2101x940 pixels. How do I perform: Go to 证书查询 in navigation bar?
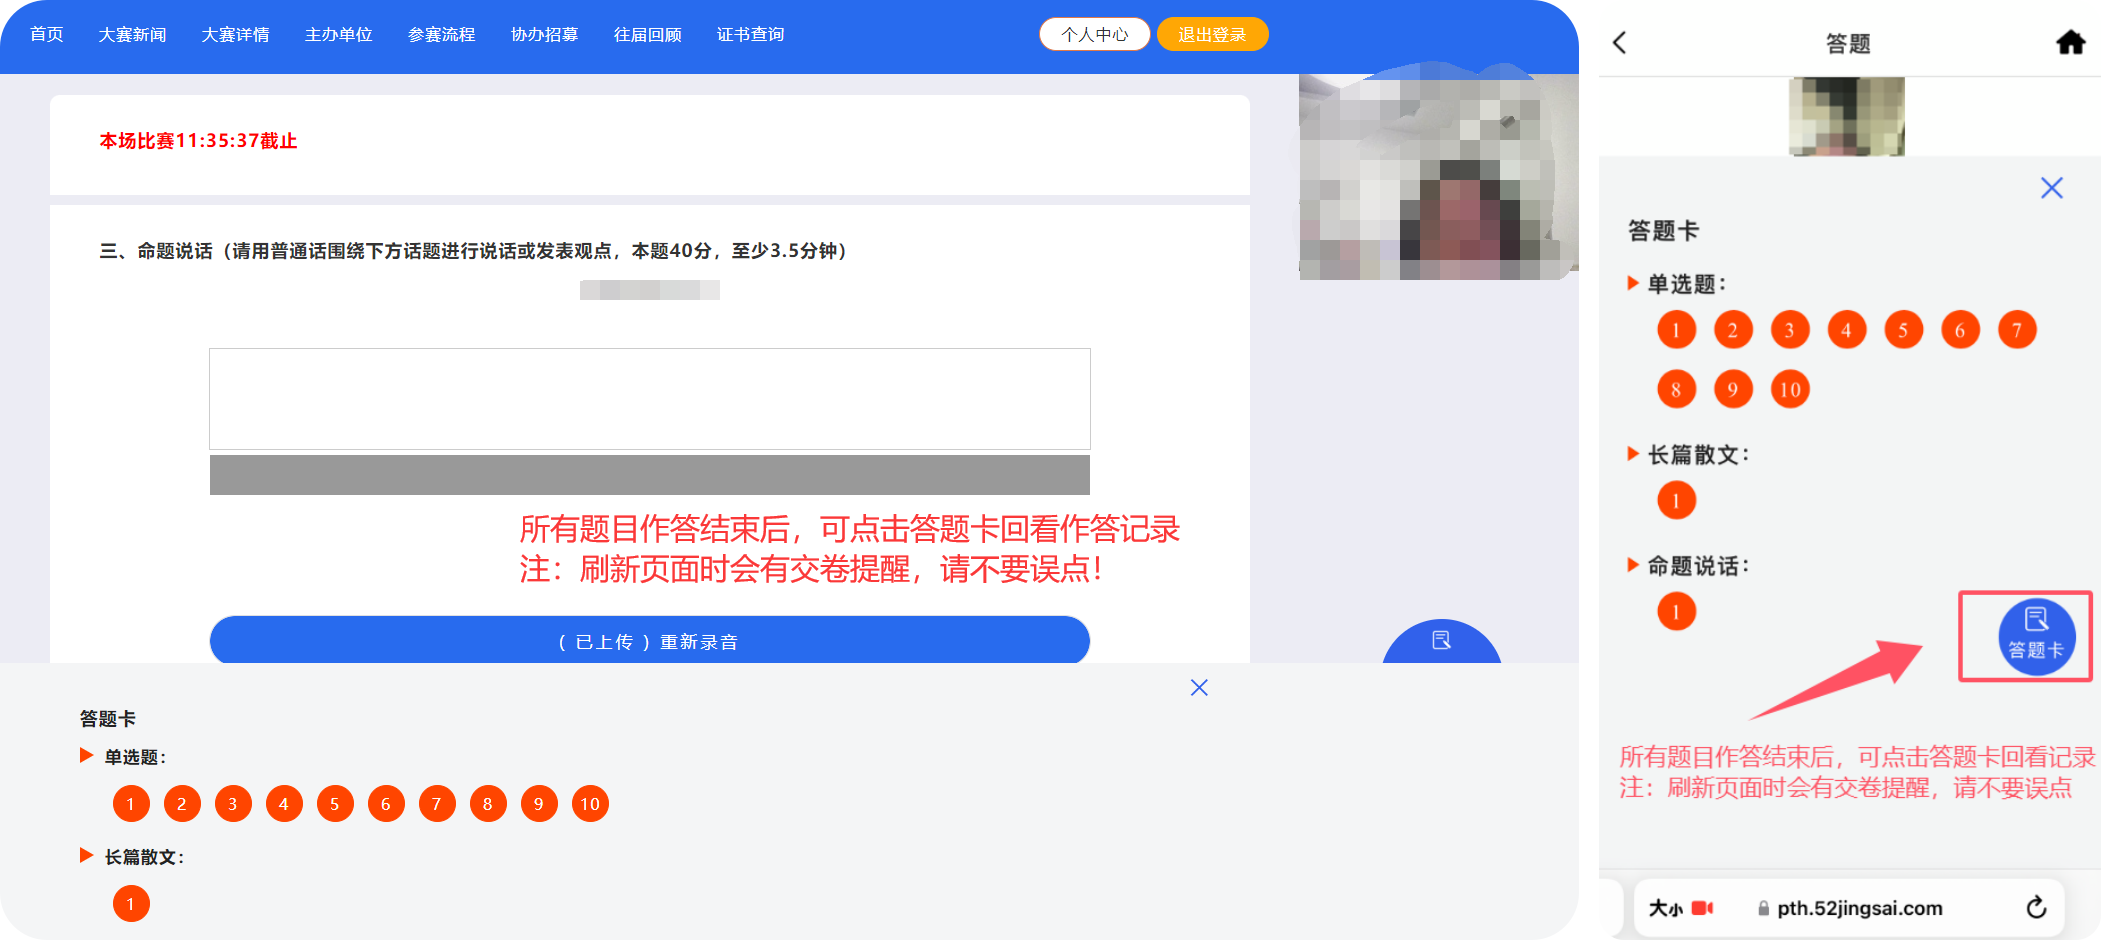tap(750, 35)
